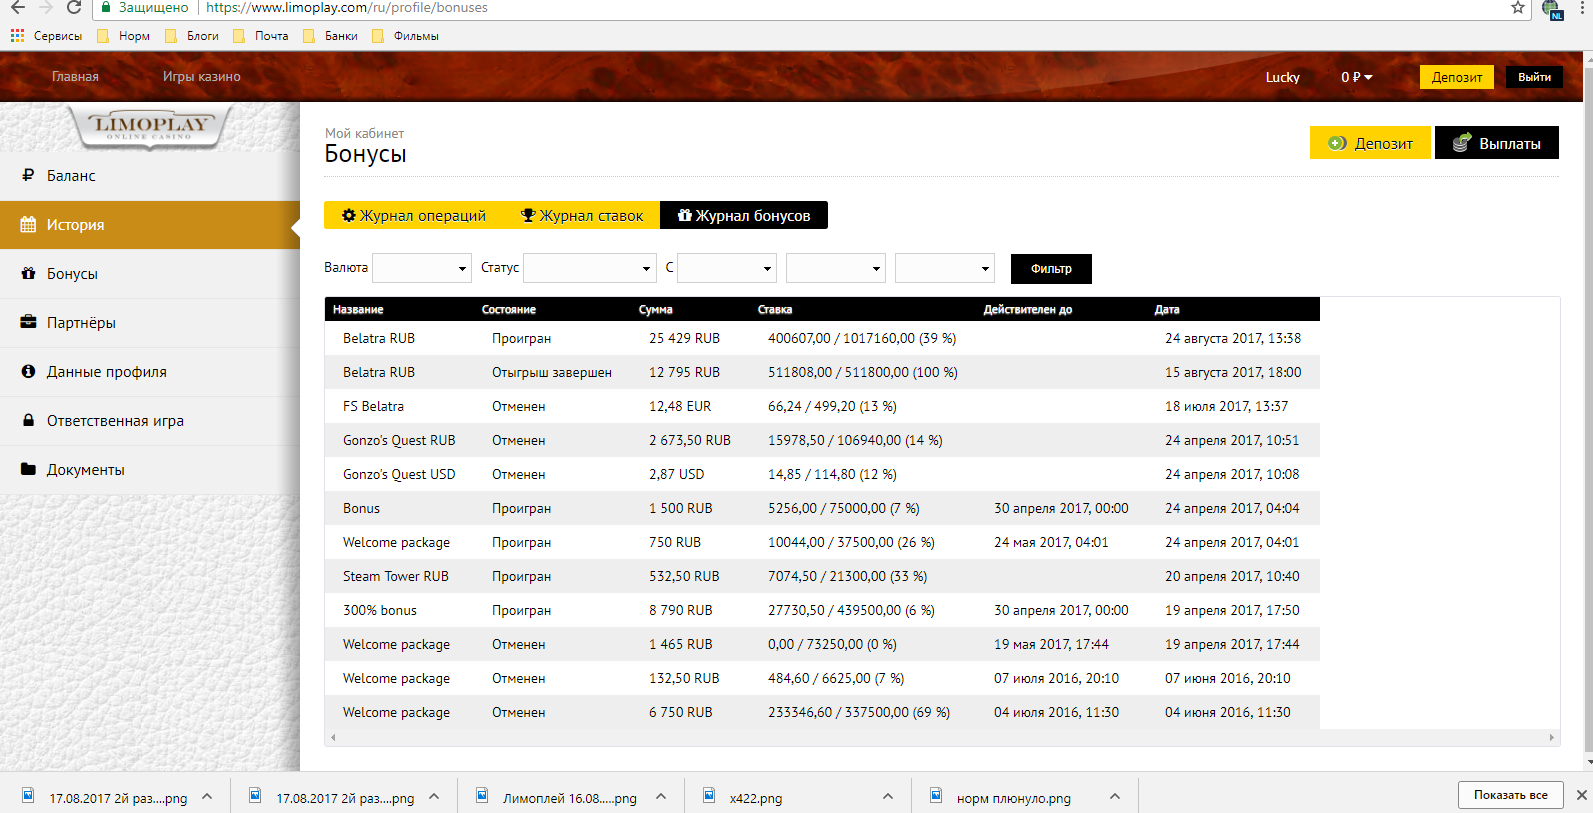Open the last date dropdown before Фильтр
Image resolution: width=1593 pixels, height=813 pixels.
945,268
